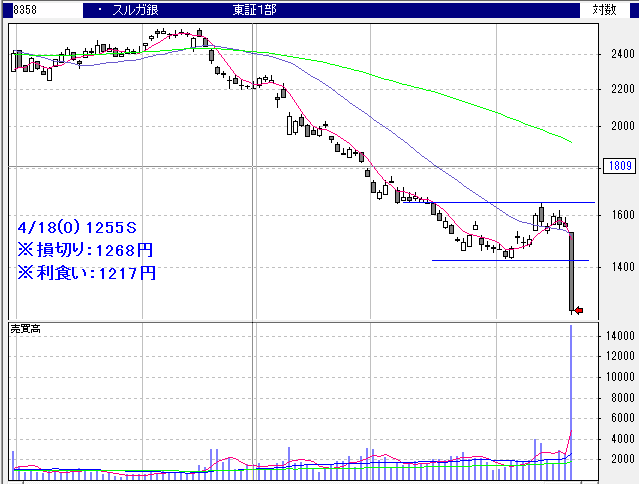The image size is (639, 484).
Task: Click the stock code 8358 field
Action: [14, 10]
